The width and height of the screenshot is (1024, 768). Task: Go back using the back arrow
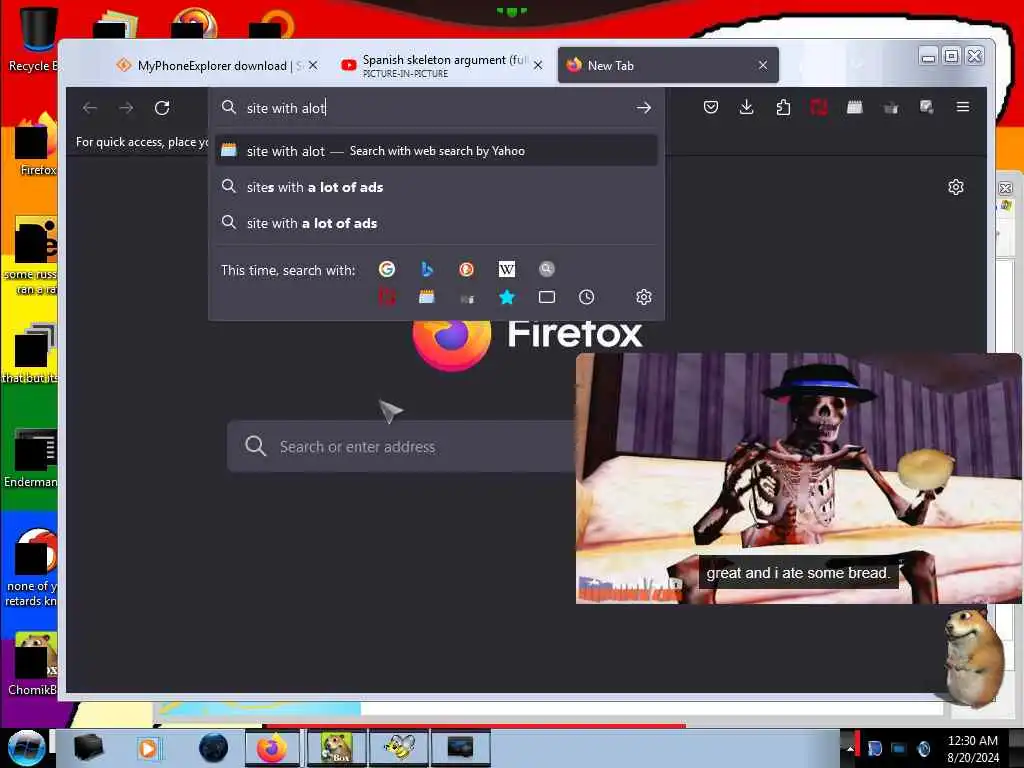(90, 108)
